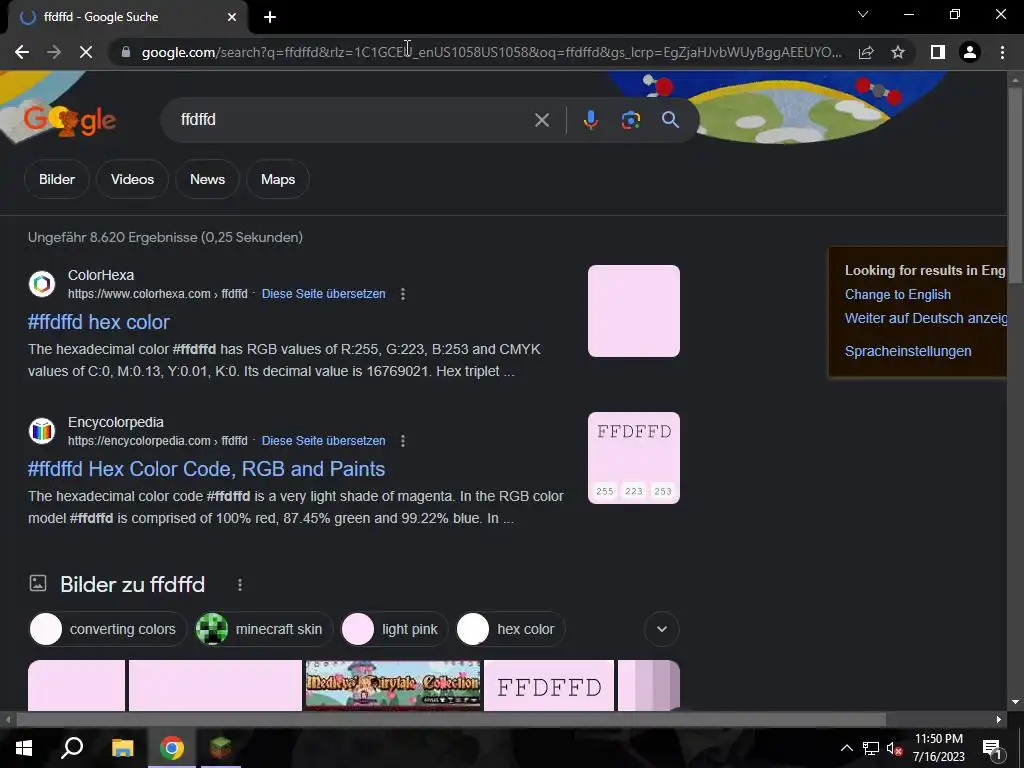Open Windows taskbar search
Image resolution: width=1024 pixels, height=768 pixels.
(x=72, y=748)
